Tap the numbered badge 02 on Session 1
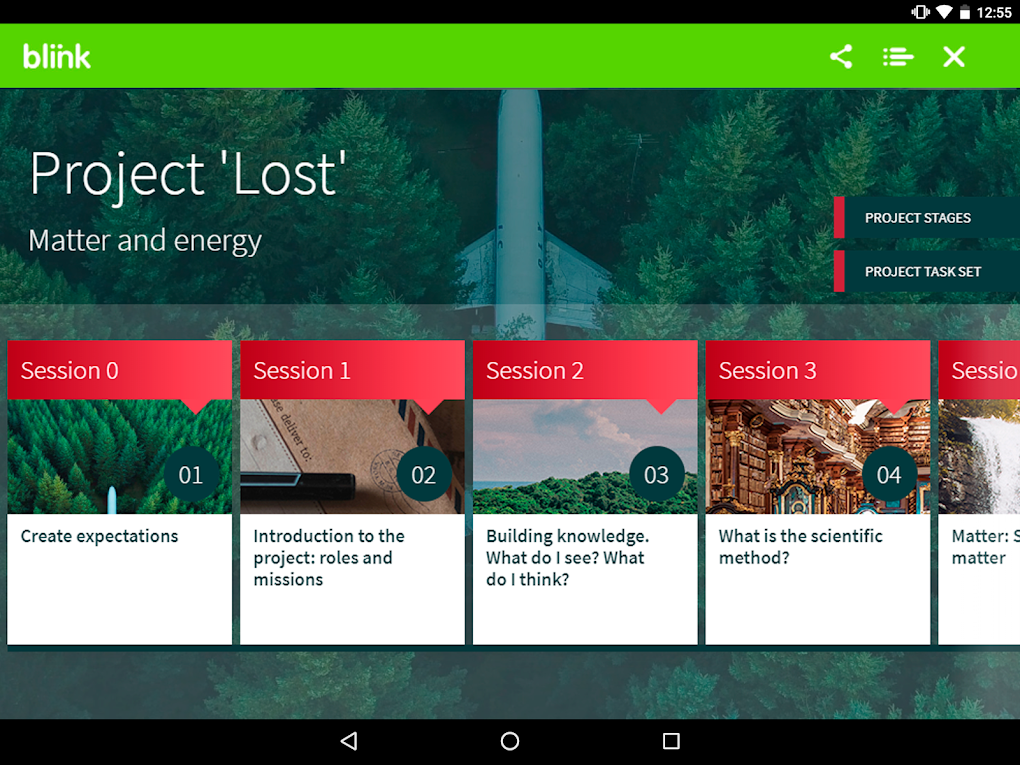 (424, 475)
